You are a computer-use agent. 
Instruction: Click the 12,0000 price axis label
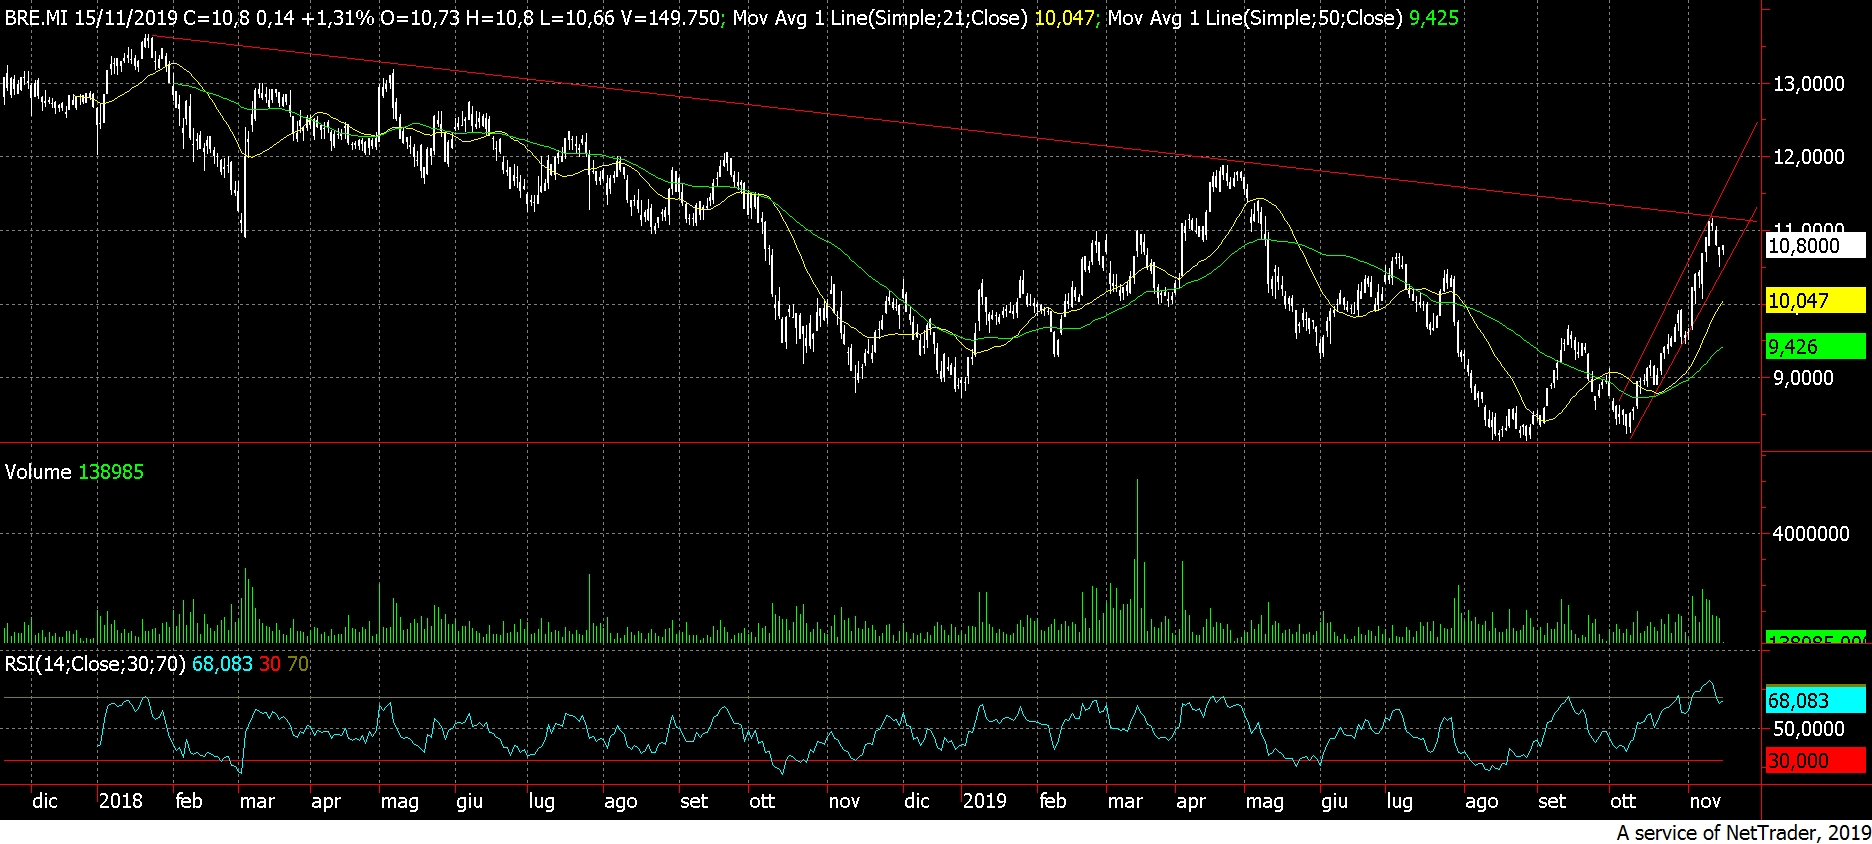(x=1808, y=157)
